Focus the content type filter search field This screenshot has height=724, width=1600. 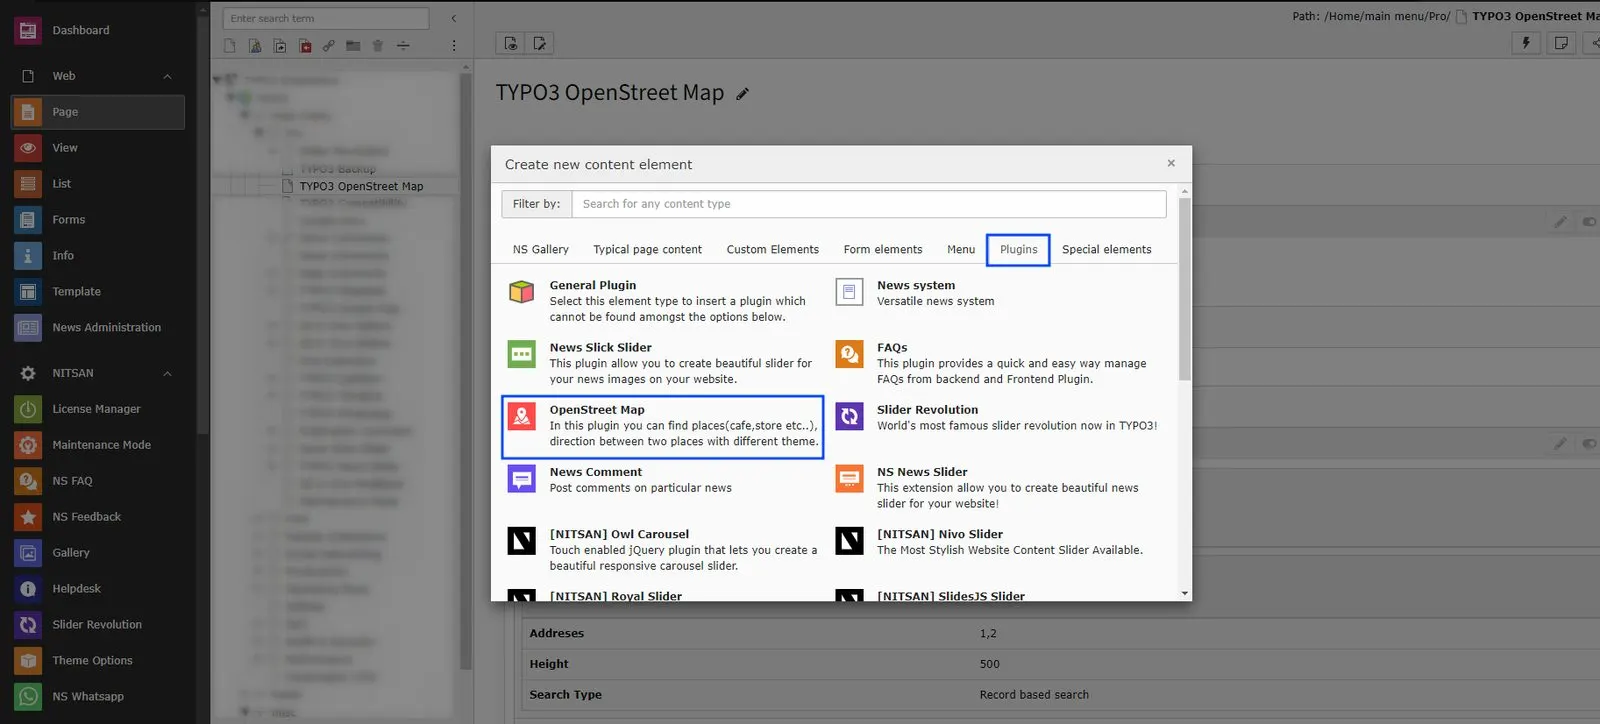869,204
